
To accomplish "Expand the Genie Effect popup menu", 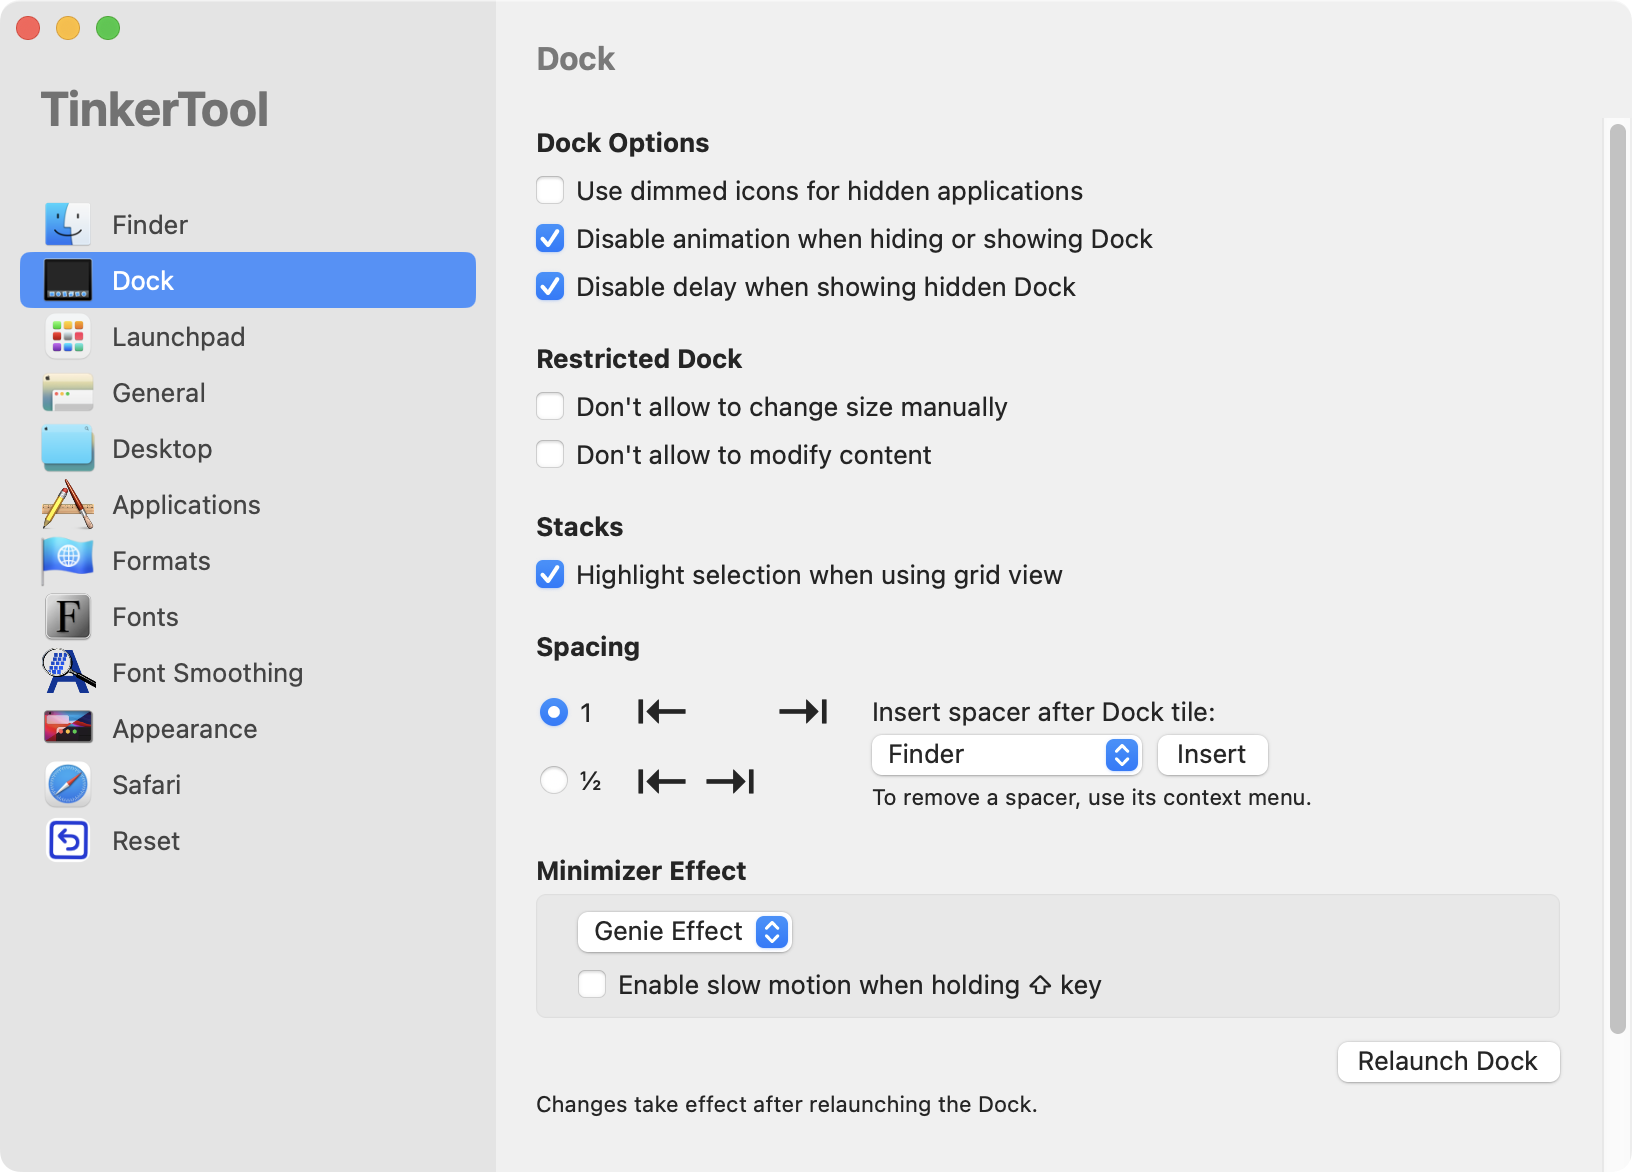I will point(685,932).
